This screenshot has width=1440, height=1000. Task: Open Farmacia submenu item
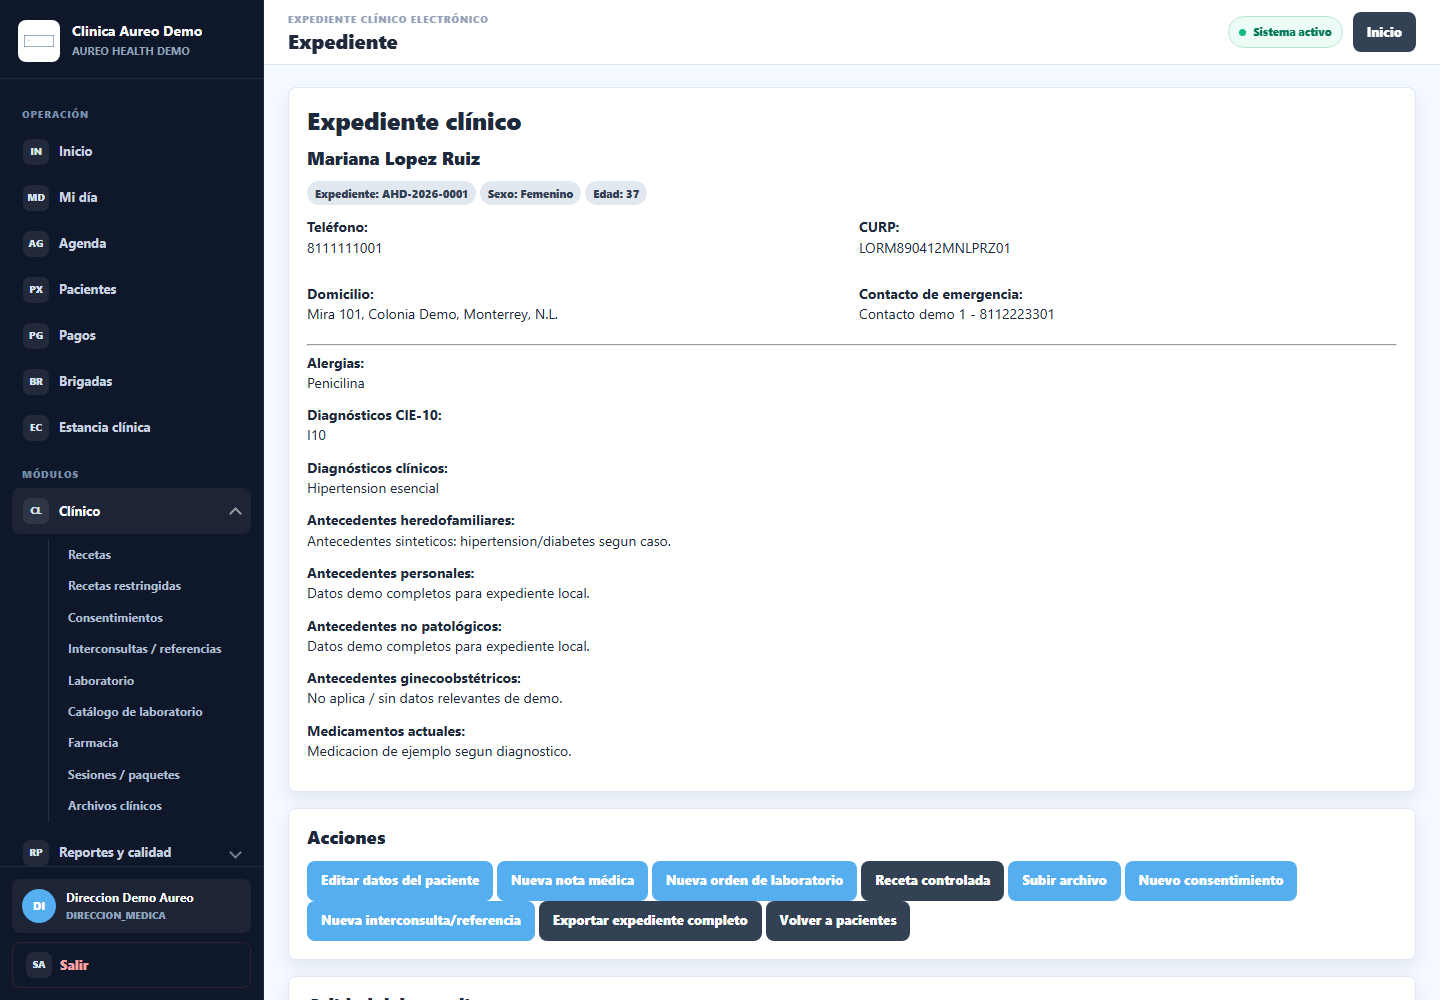pyautogui.click(x=93, y=743)
